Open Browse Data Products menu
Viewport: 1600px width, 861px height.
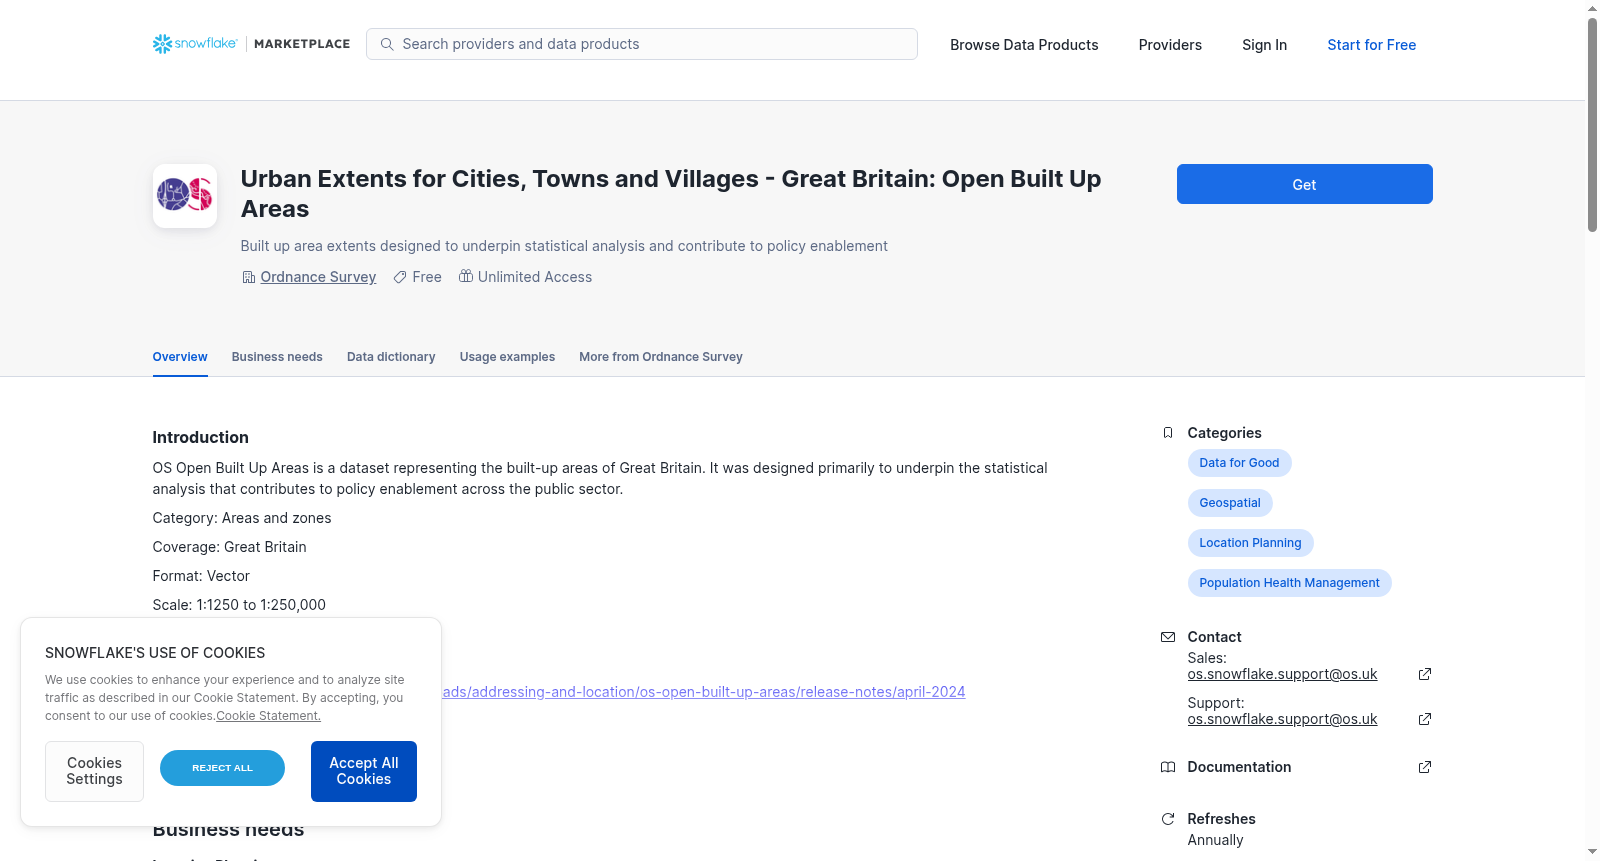[x=1024, y=45]
